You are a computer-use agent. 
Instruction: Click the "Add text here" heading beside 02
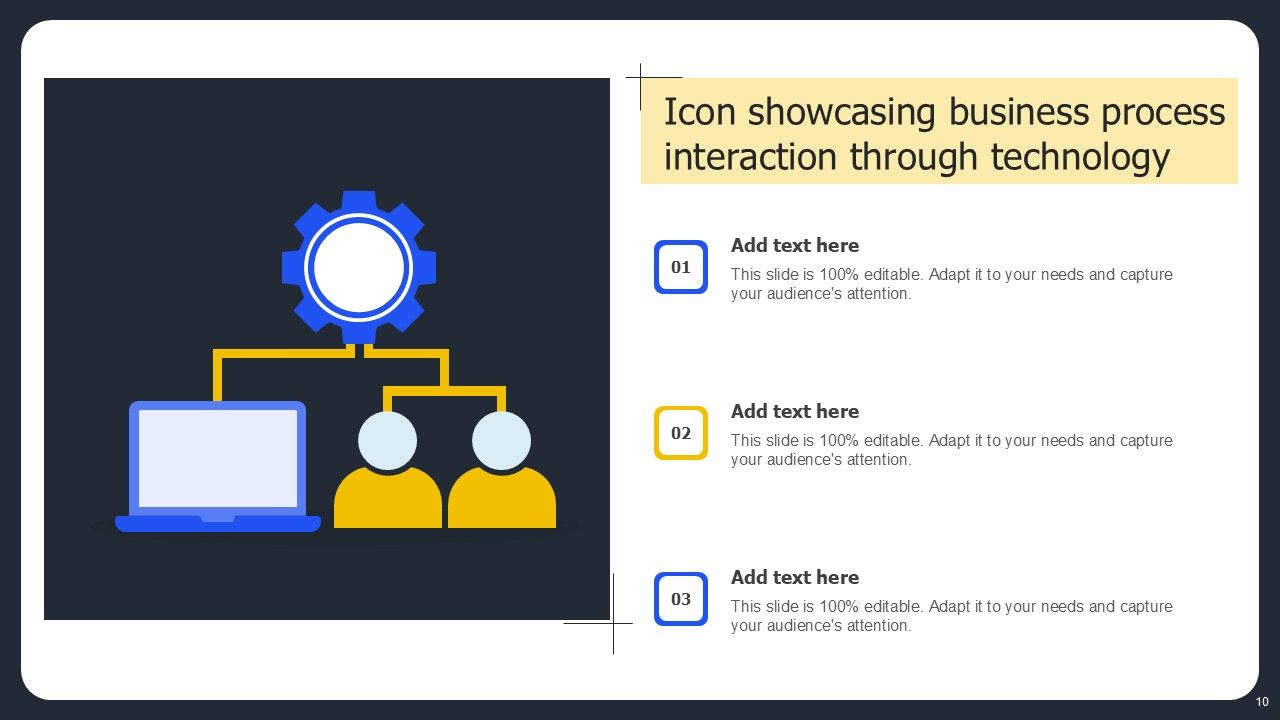coord(795,411)
